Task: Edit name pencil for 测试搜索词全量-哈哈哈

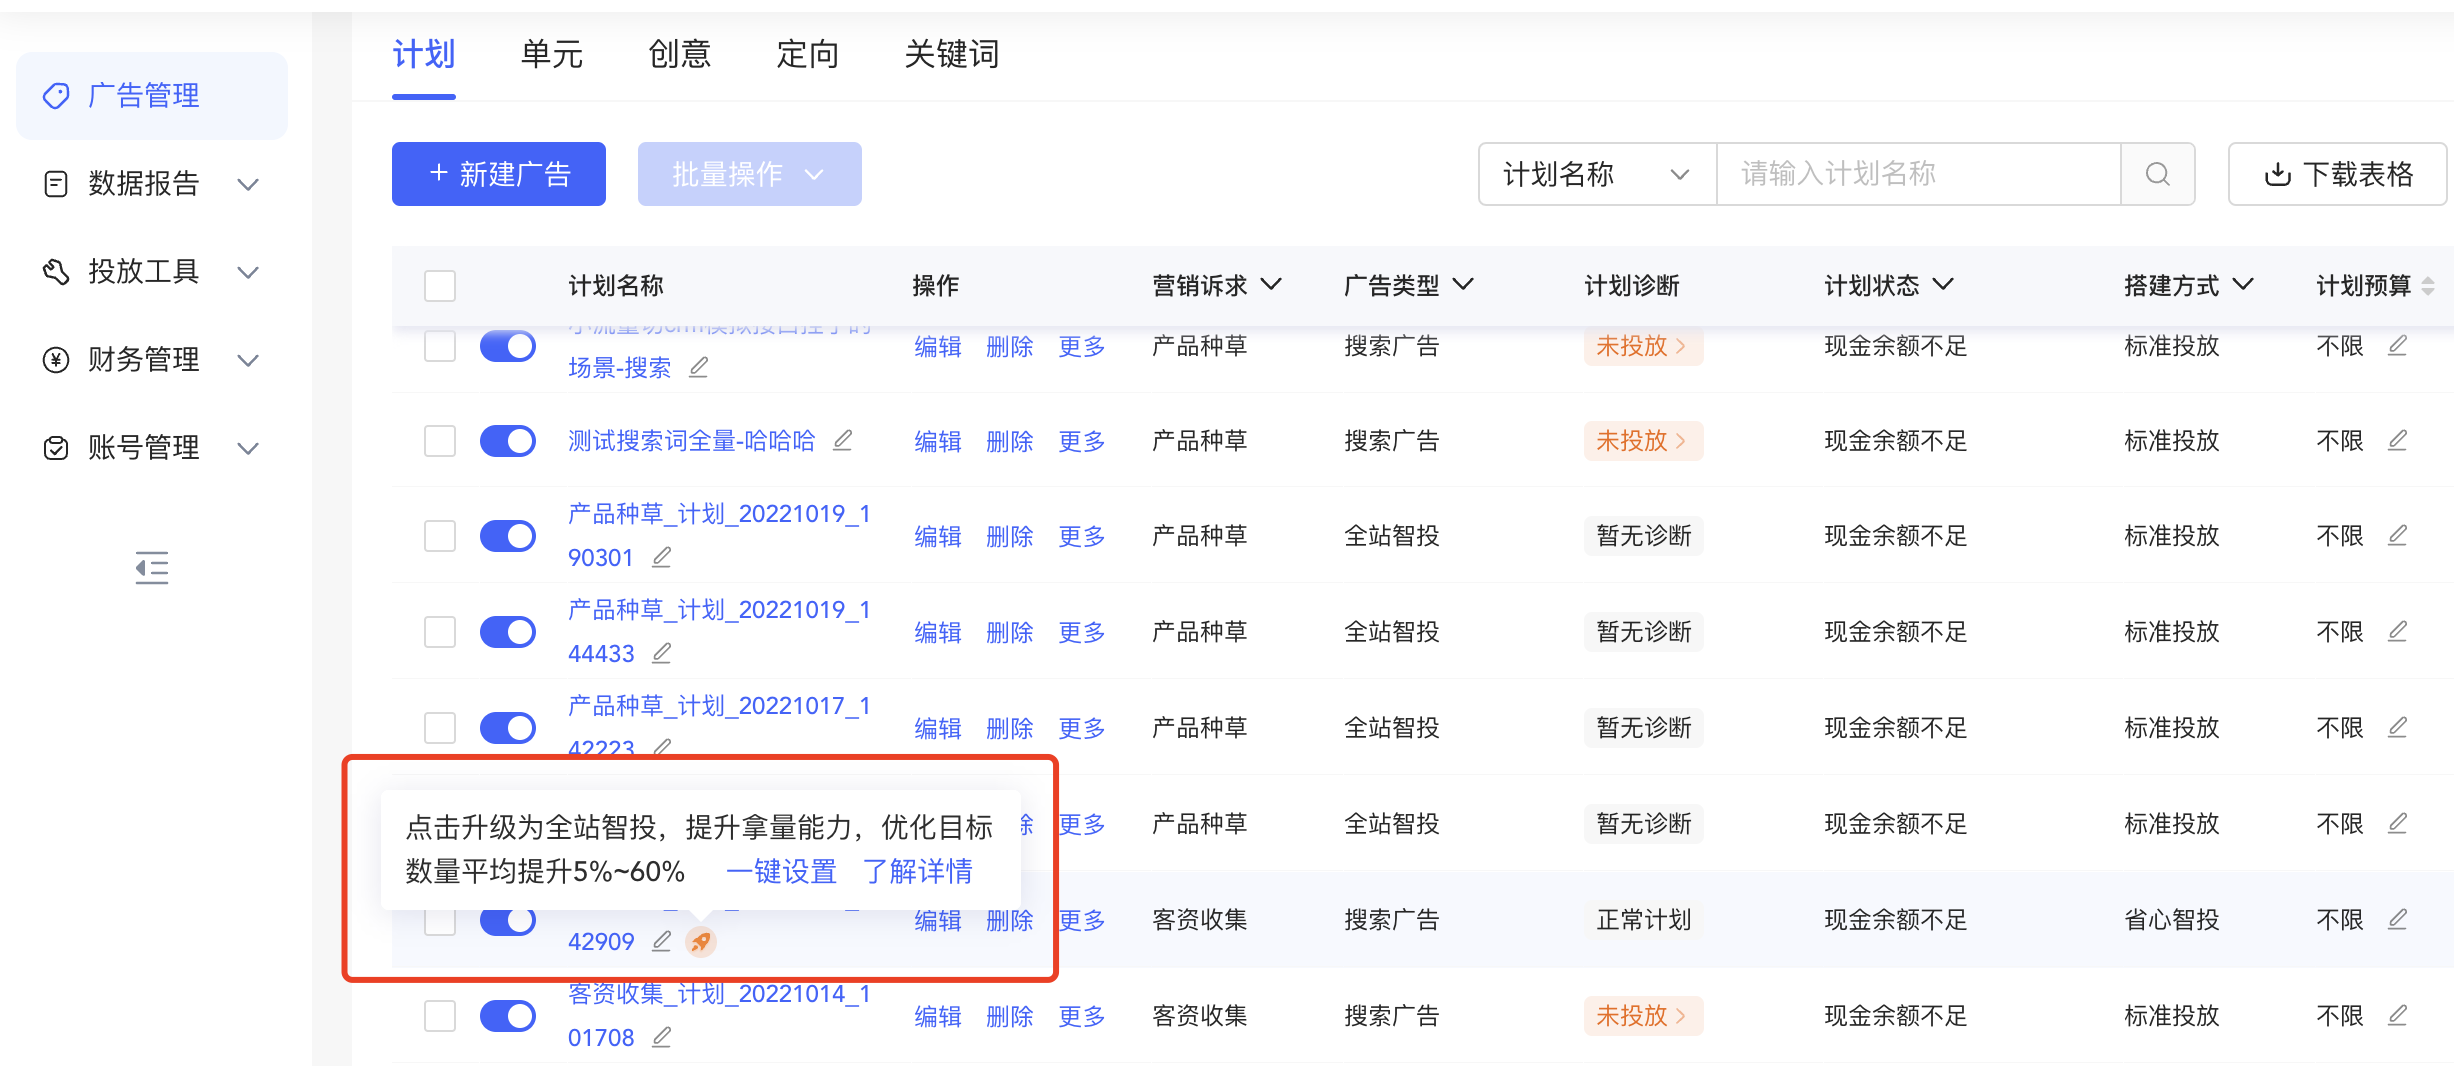Action: (x=843, y=440)
